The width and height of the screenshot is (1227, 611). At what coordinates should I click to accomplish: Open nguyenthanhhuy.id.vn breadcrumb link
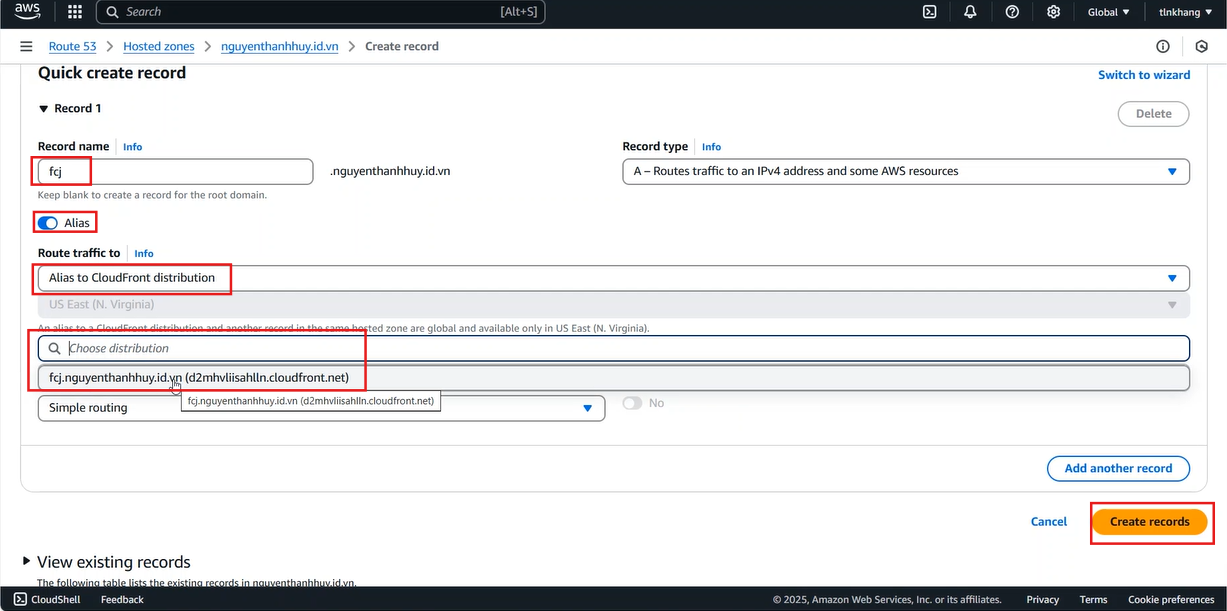280,46
